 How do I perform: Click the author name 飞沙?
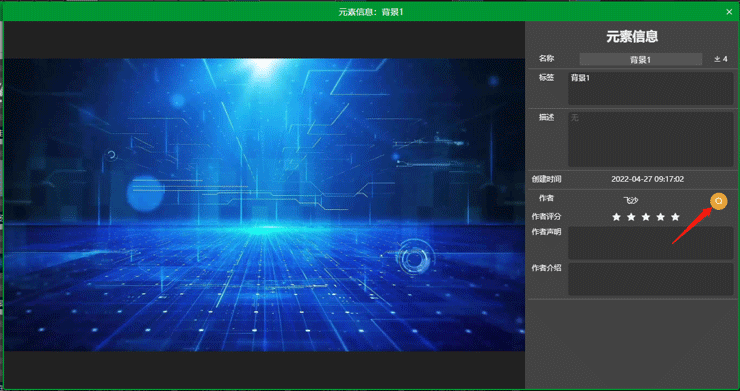[631, 201]
